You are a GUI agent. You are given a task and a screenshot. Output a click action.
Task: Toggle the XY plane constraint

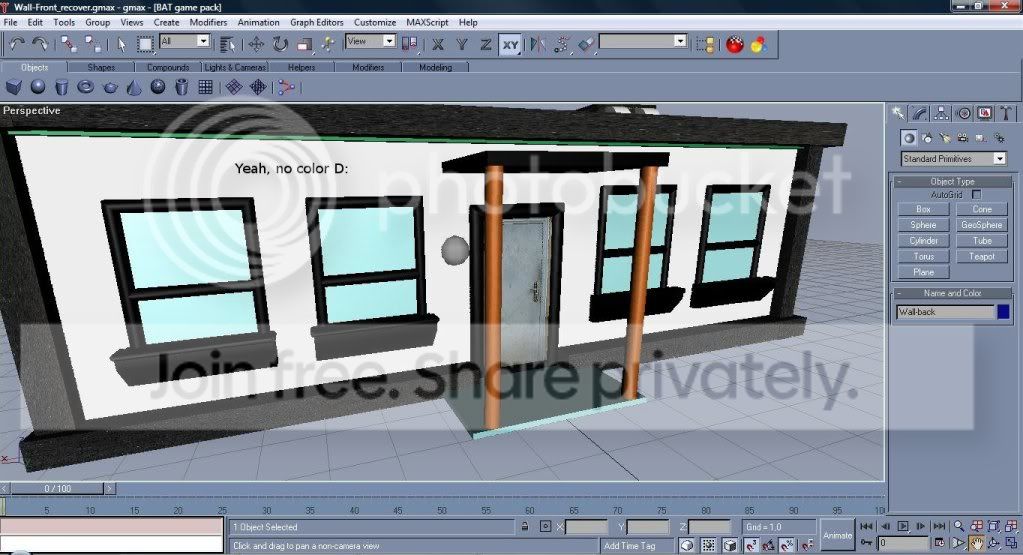[x=510, y=44]
